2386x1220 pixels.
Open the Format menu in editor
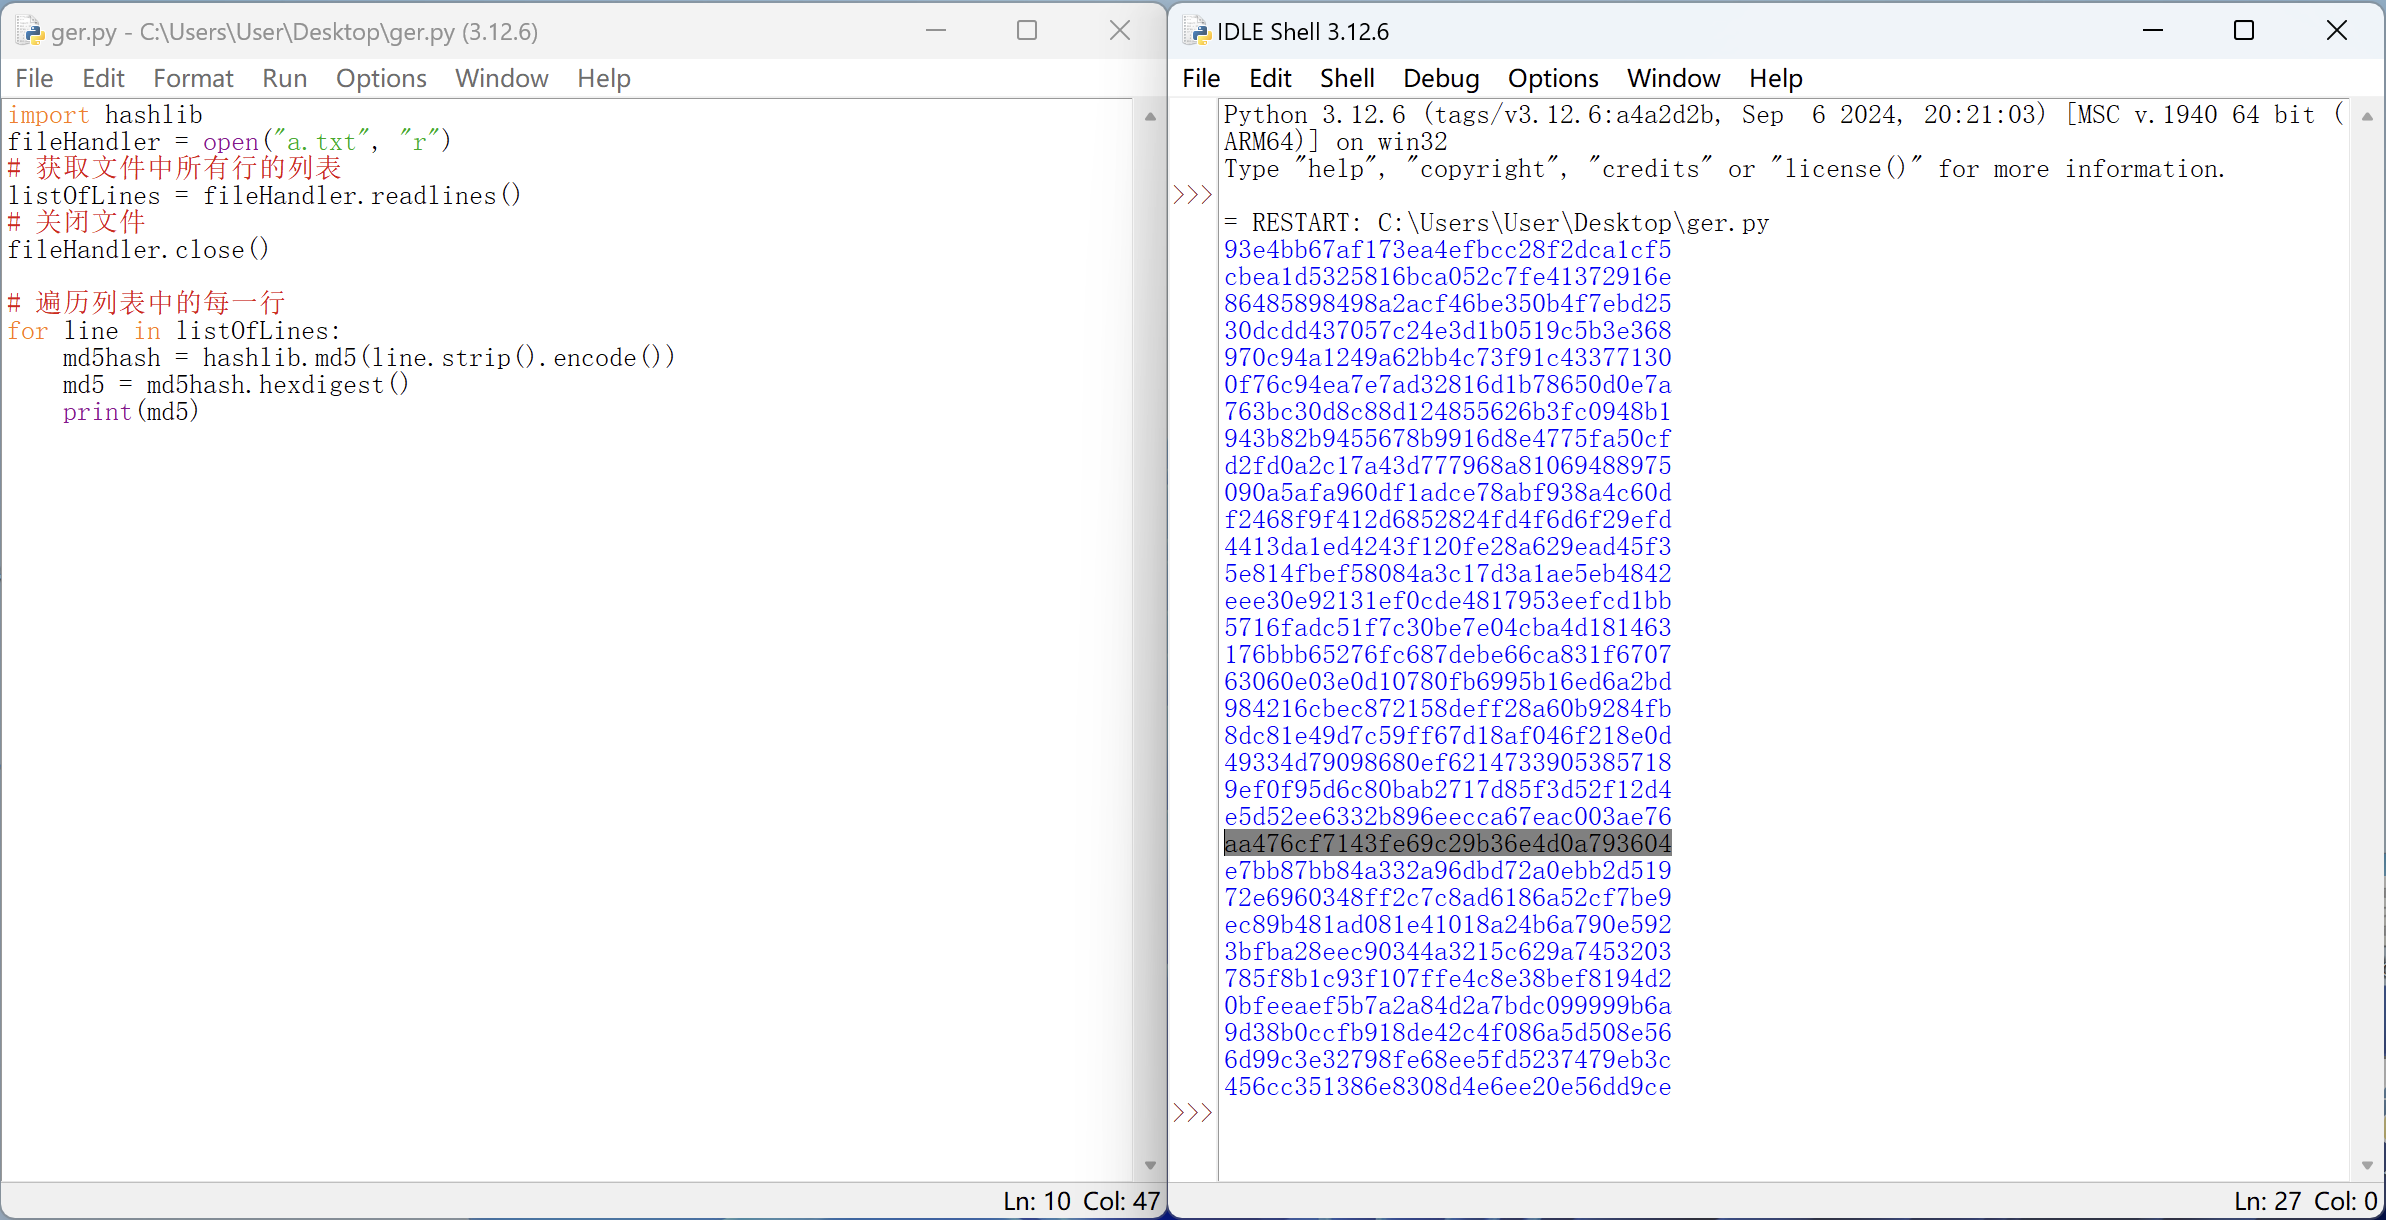(x=193, y=78)
